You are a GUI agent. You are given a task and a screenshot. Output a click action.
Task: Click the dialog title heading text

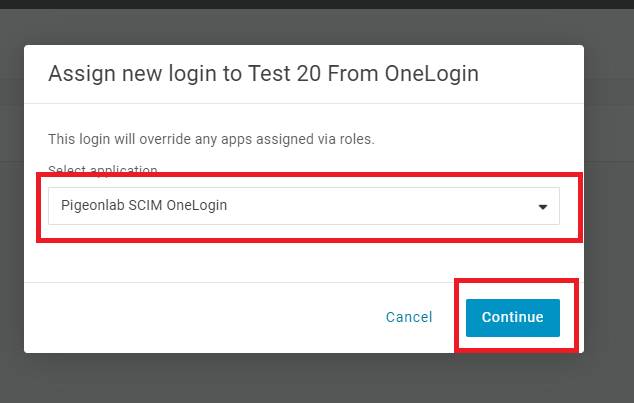pyautogui.click(x=263, y=74)
